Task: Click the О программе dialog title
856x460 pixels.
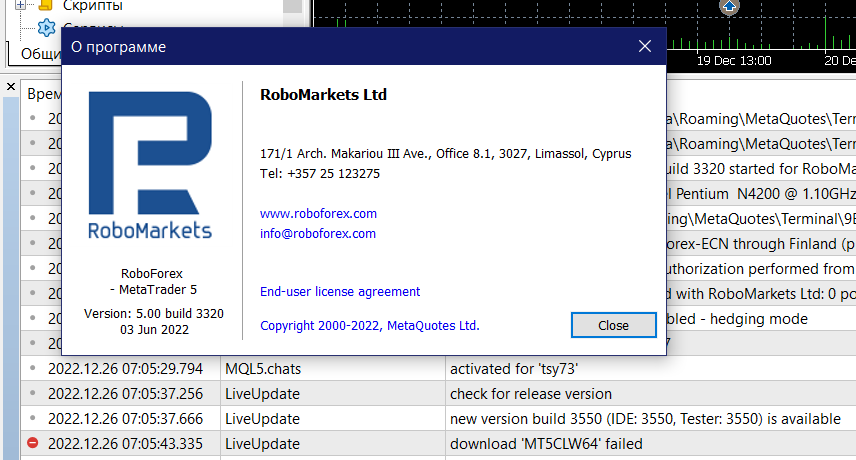Action: tap(118, 47)
